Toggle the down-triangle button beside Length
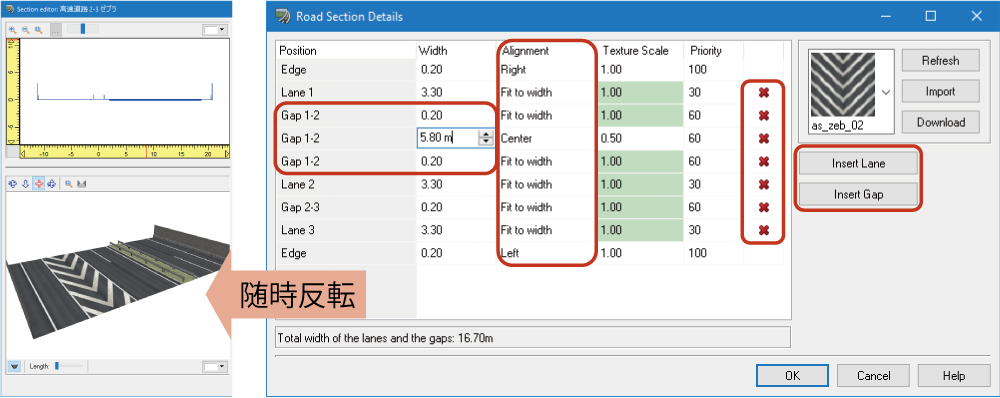Screen dimensions: 1000x398 [15, 366]
